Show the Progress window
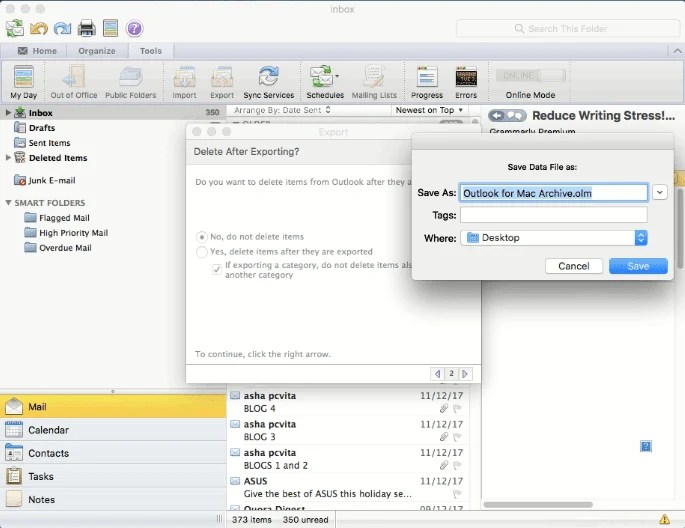The image size is (685, 528). [x=427, y=82]
